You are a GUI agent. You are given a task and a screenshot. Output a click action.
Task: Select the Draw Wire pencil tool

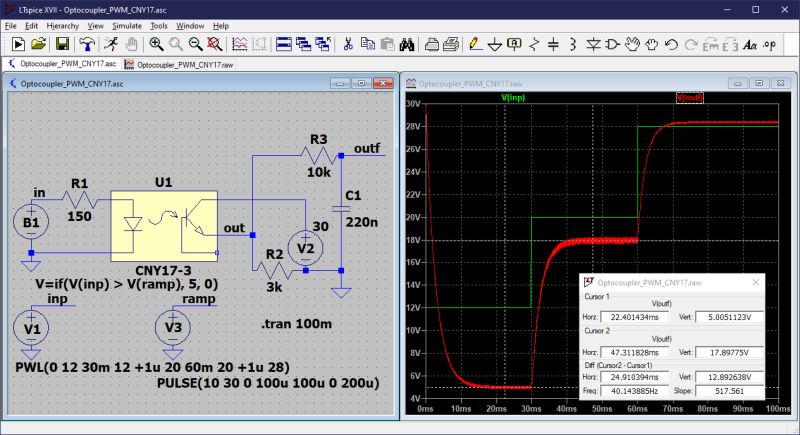(474, 44)
